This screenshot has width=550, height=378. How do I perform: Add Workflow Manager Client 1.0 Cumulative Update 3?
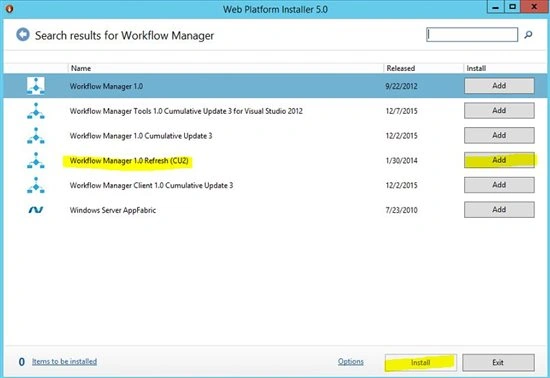pyautogui.click(x=499, y=185)
